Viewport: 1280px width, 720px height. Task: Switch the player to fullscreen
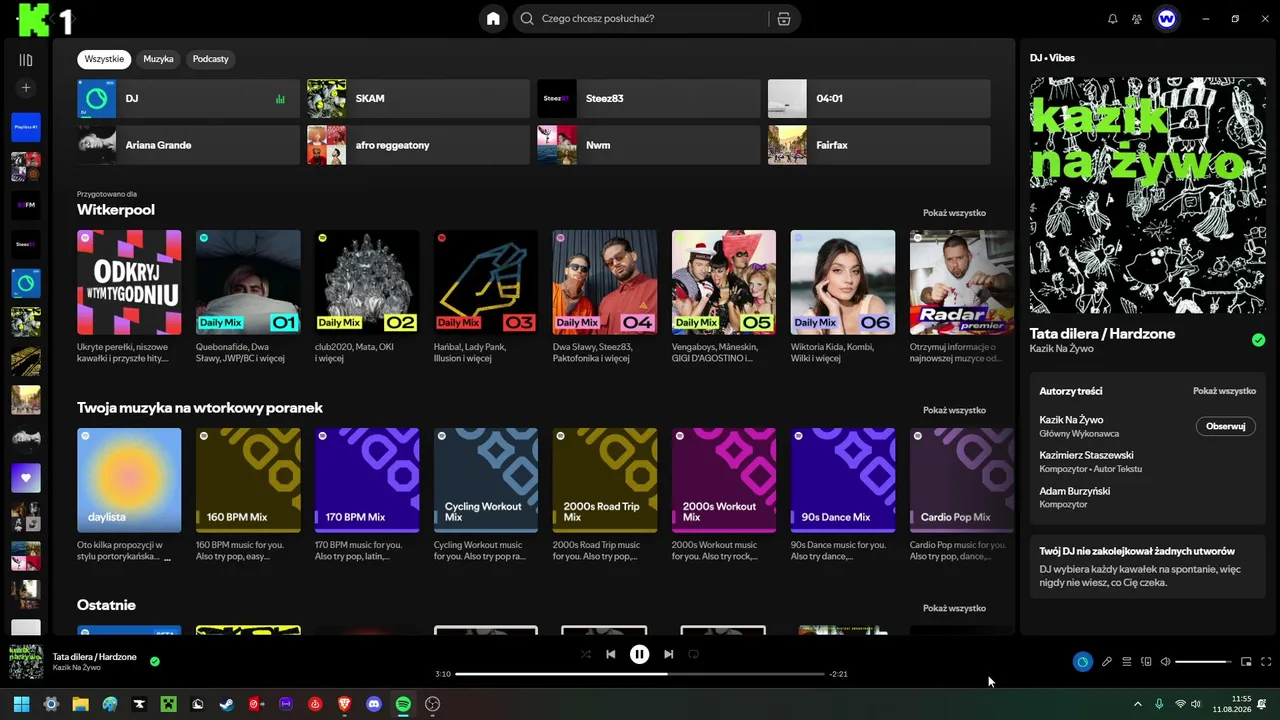coord(1266,661)
